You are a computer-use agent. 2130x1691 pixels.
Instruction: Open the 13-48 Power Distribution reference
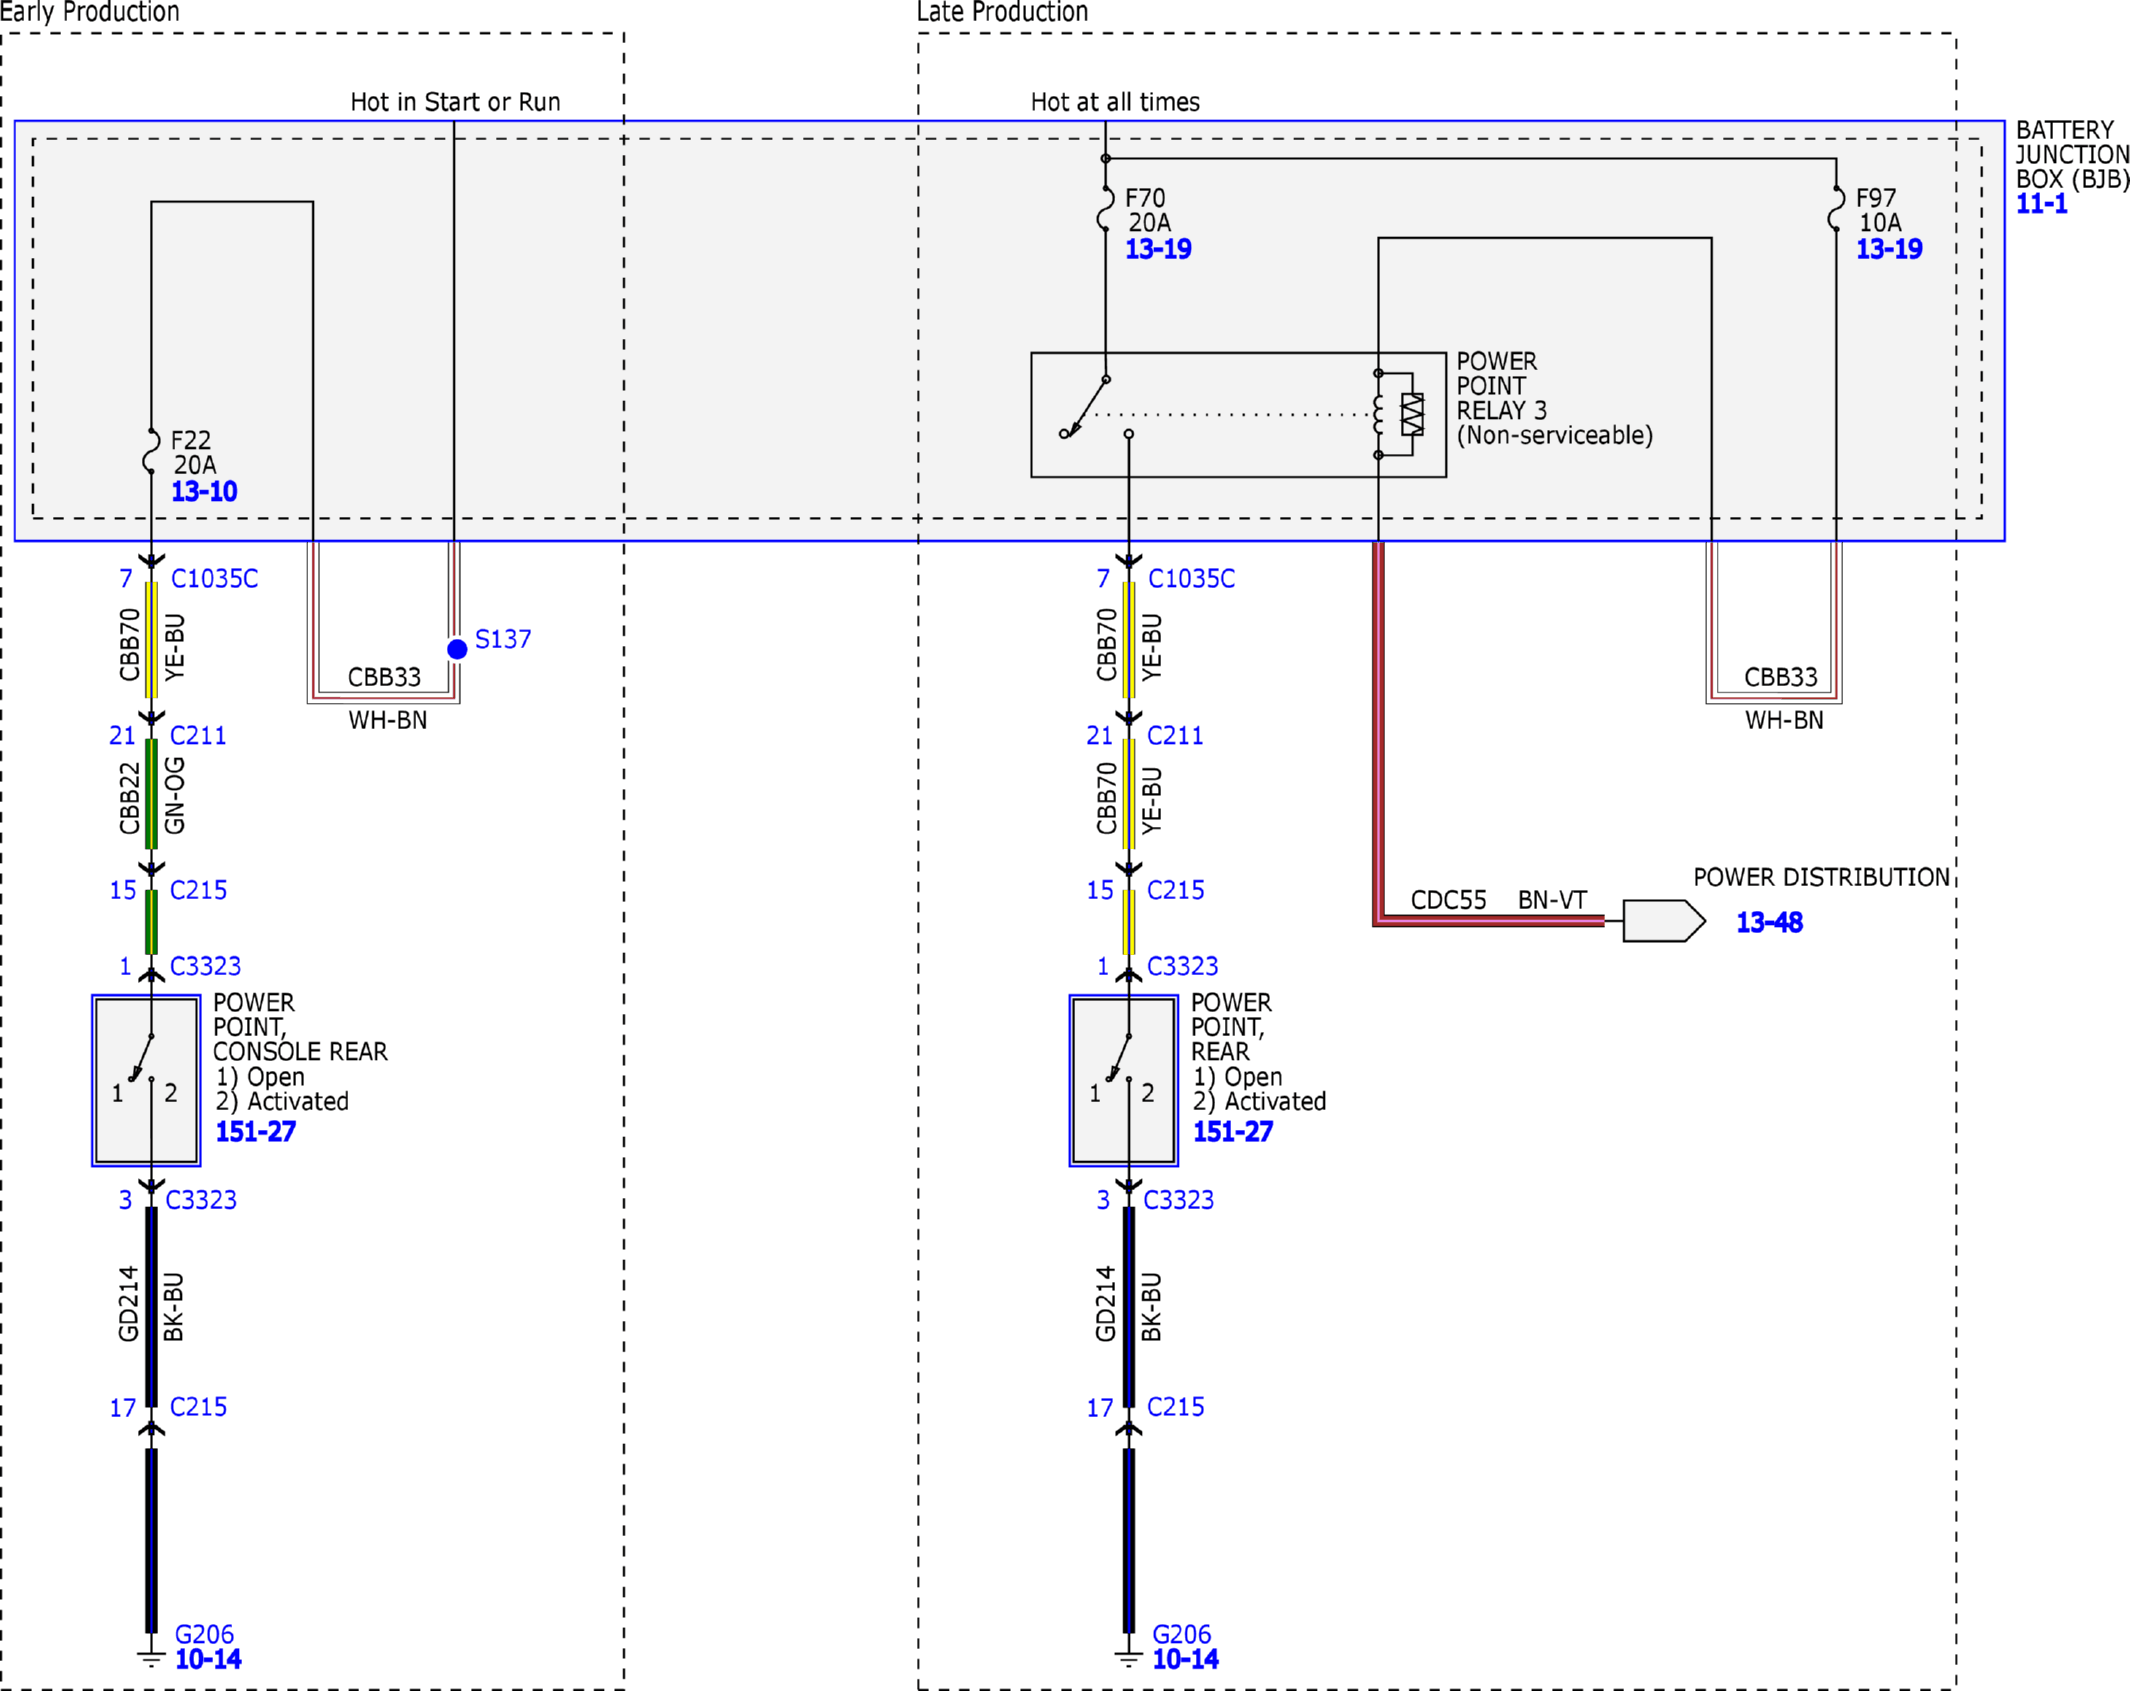1769,922
